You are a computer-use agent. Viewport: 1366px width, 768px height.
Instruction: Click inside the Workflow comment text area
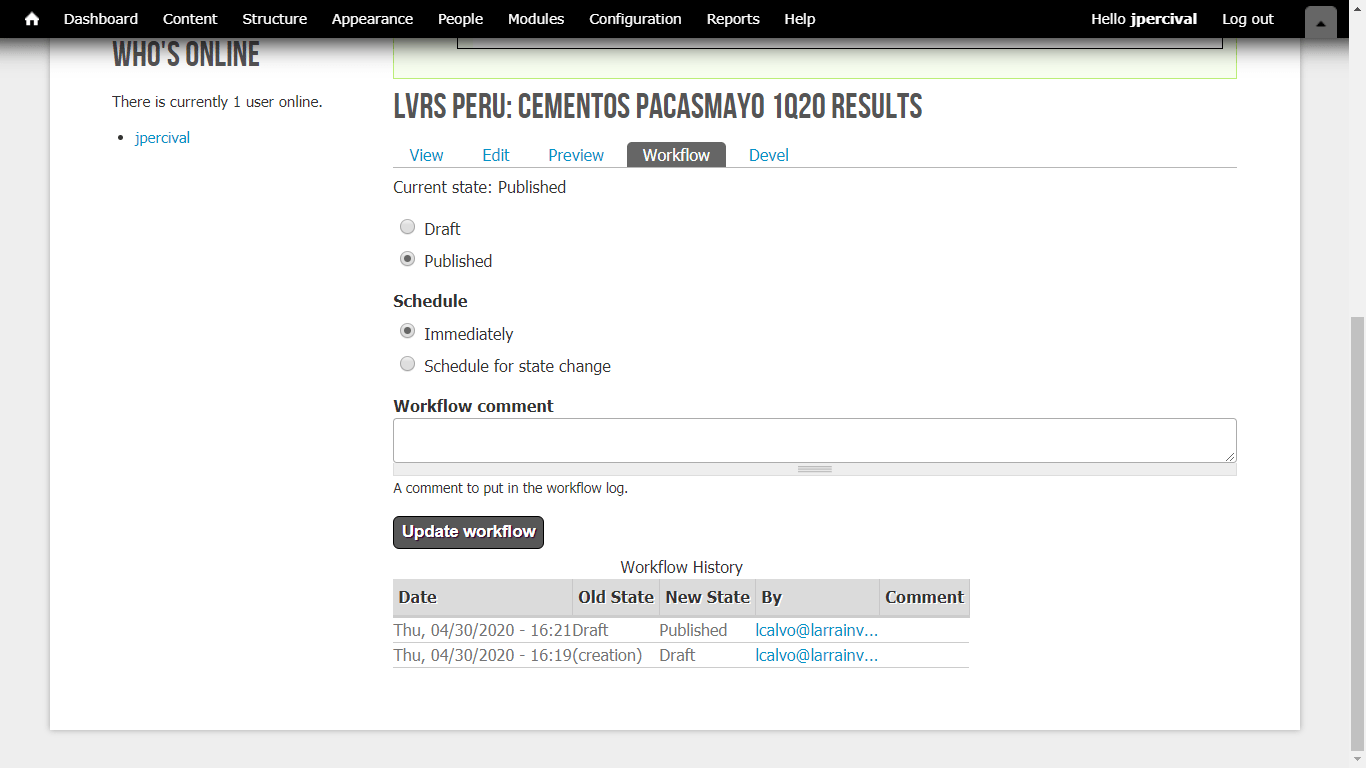coord(814,440)
